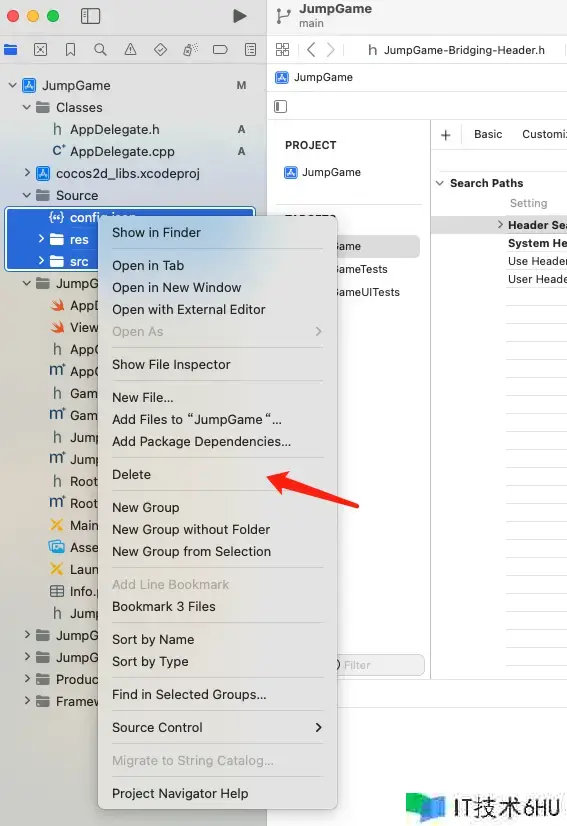Select the JumpGameTests target

click(363, 269)
